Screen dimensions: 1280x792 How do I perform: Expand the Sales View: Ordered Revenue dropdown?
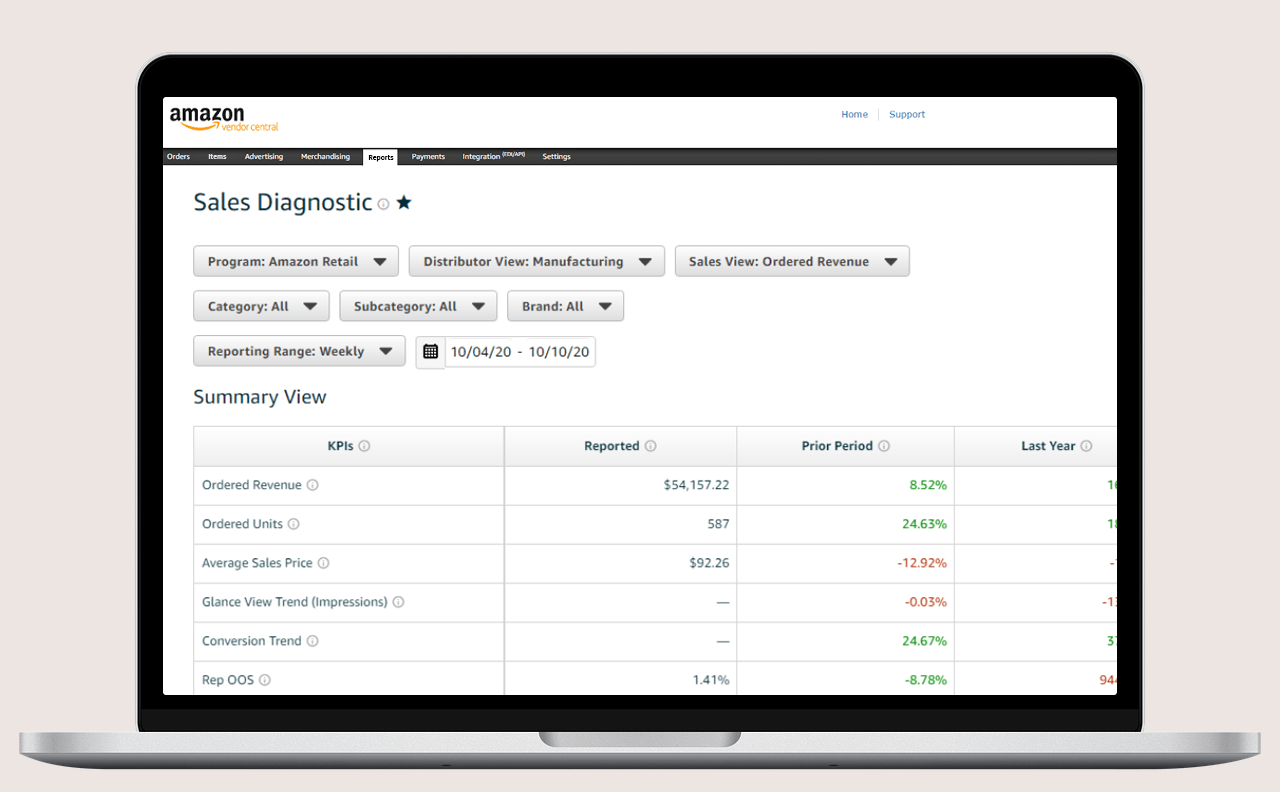click(792, 262)
